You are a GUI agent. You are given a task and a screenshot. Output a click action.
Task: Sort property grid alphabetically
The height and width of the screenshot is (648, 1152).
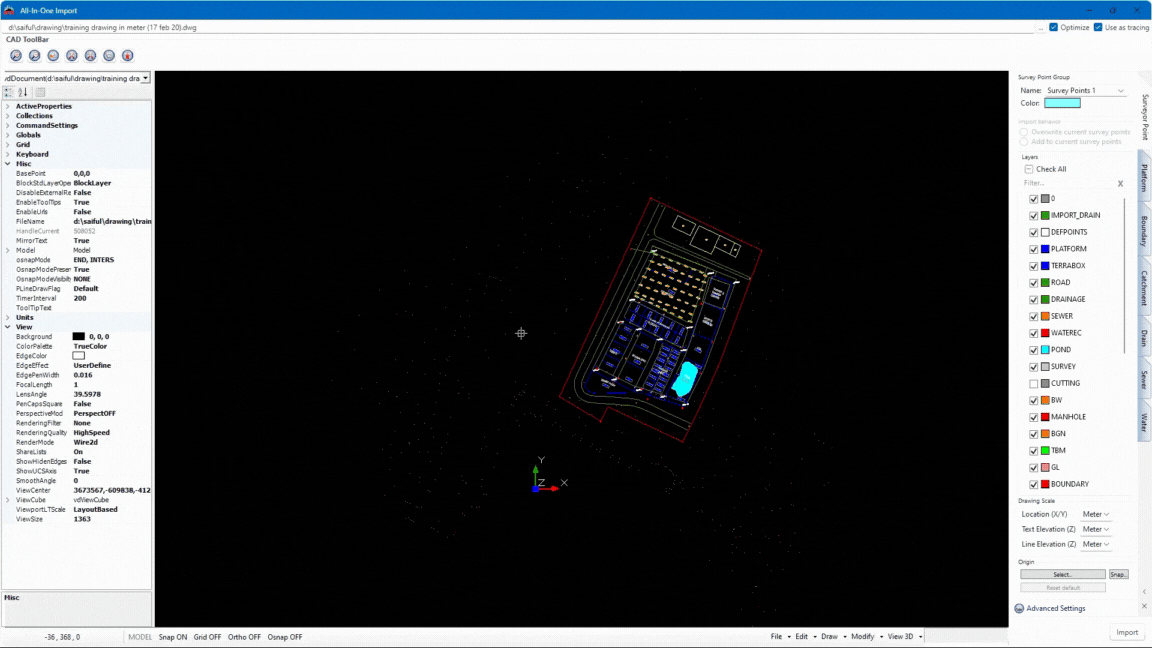pyautogui.click(x=23, y=93)
